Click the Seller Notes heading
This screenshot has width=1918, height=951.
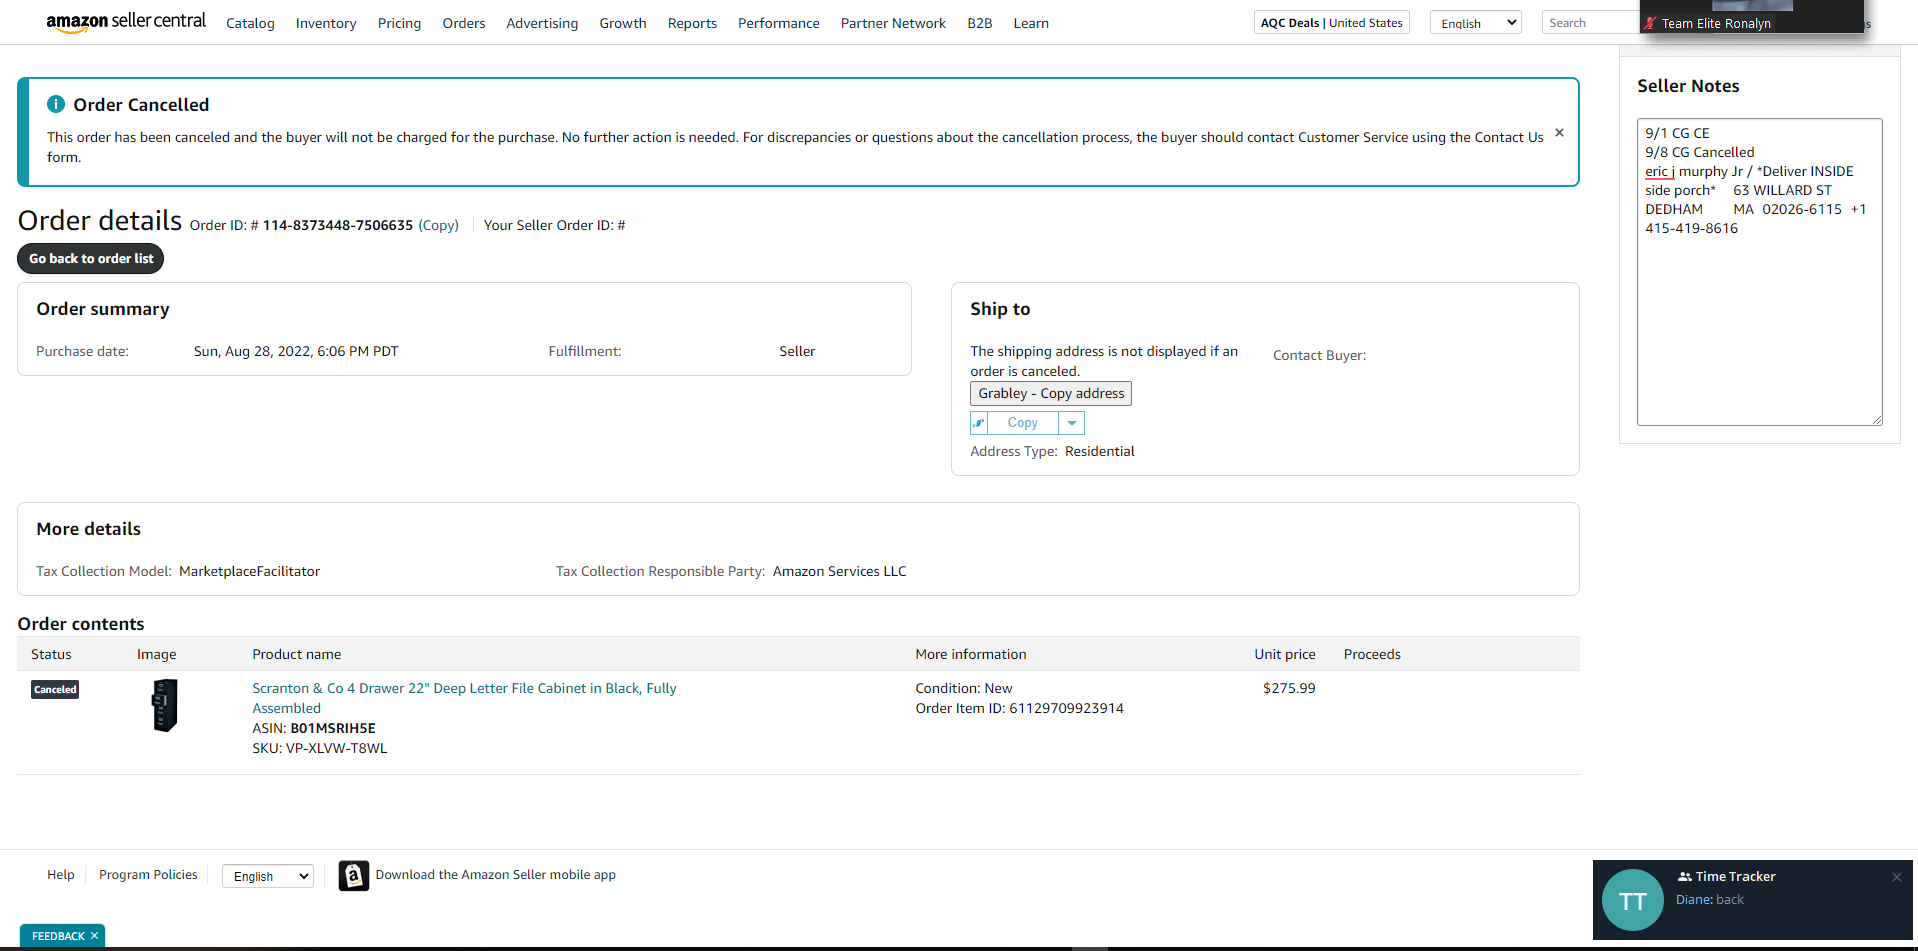tap(1688, 86)
